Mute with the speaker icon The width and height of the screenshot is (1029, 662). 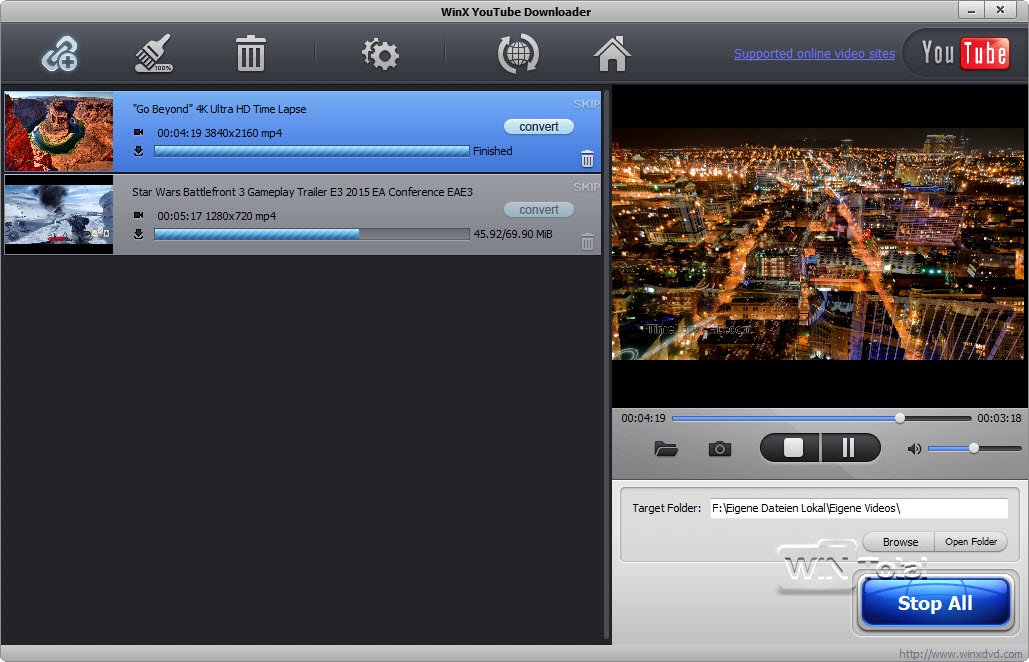[914, 449]
